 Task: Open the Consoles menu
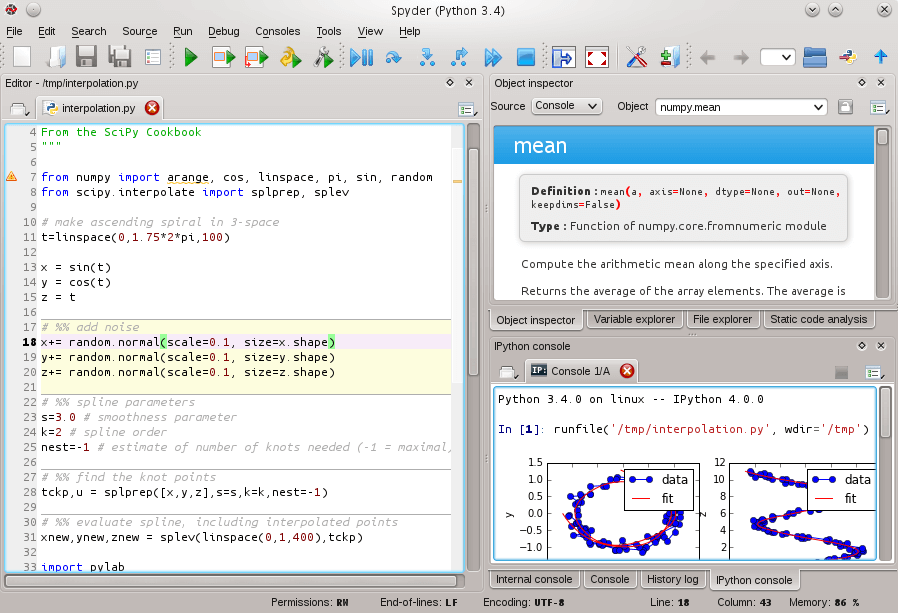[277, 31]
